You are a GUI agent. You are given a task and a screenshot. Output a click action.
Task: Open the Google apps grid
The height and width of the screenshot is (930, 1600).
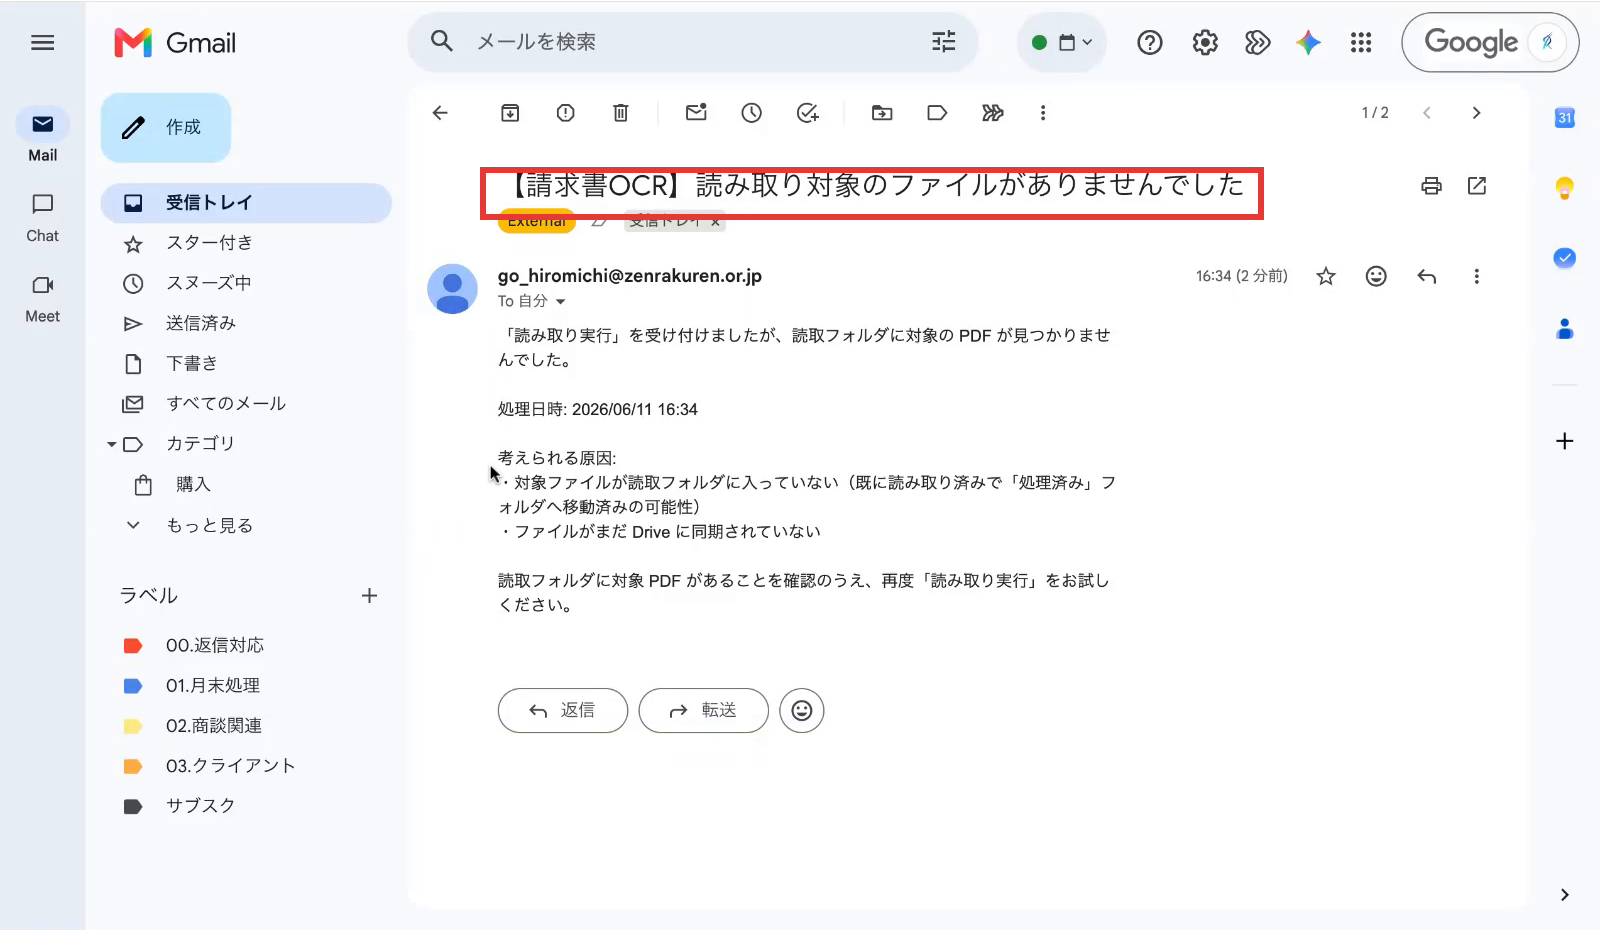tap(1361, 42)
